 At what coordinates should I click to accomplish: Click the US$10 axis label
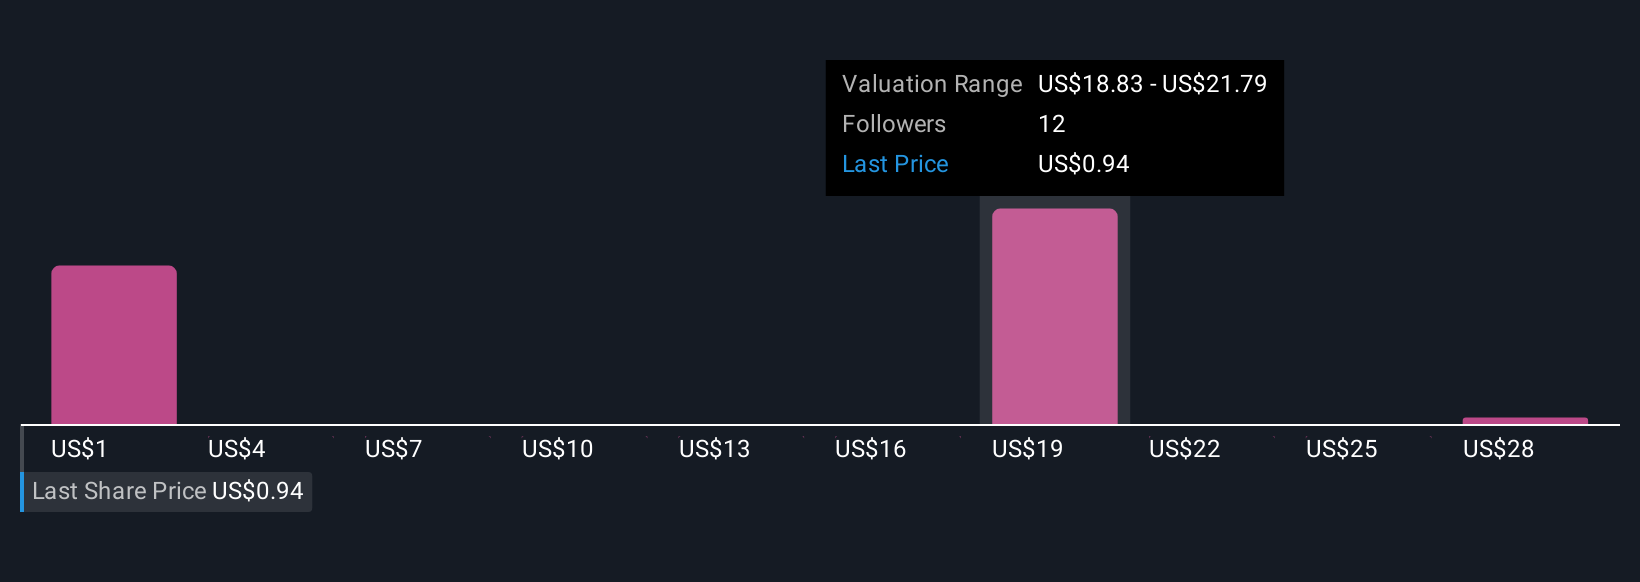tap(558, 449)
